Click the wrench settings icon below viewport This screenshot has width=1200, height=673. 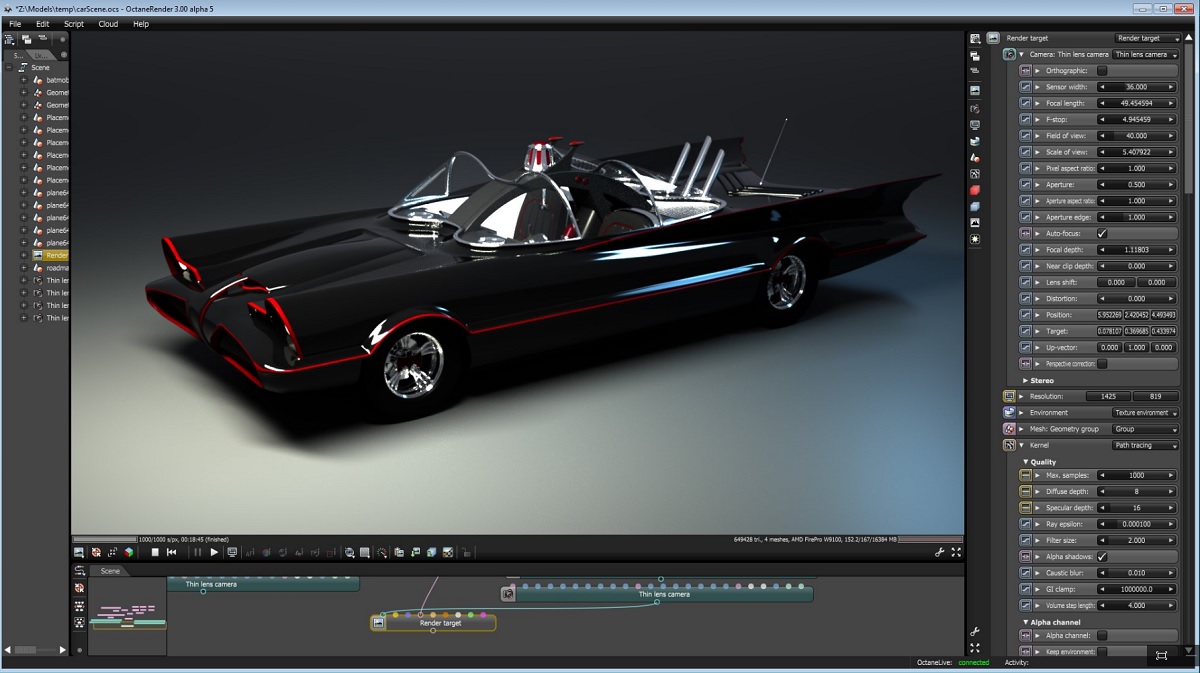pos(940,552)
